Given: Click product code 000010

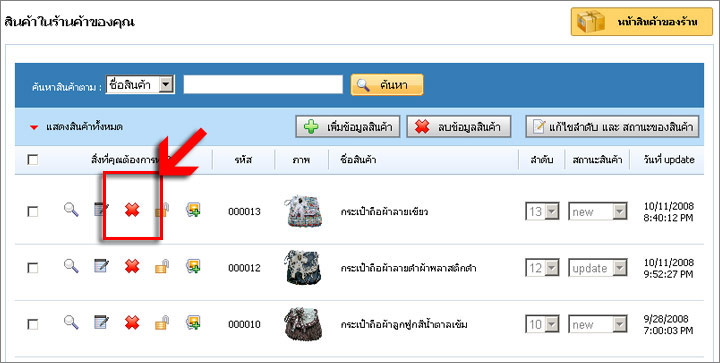Looking at the screenshot, I should pos(244,324).
